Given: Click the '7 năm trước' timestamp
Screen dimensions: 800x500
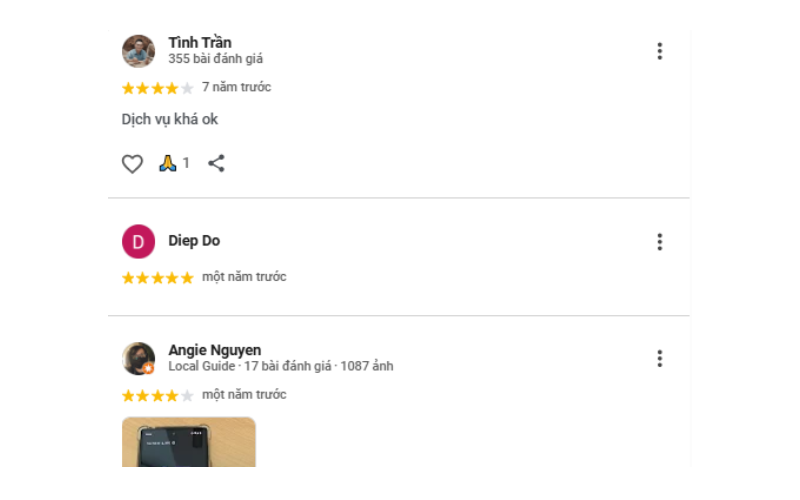Looking at the screenshot, I should [236, 87].
